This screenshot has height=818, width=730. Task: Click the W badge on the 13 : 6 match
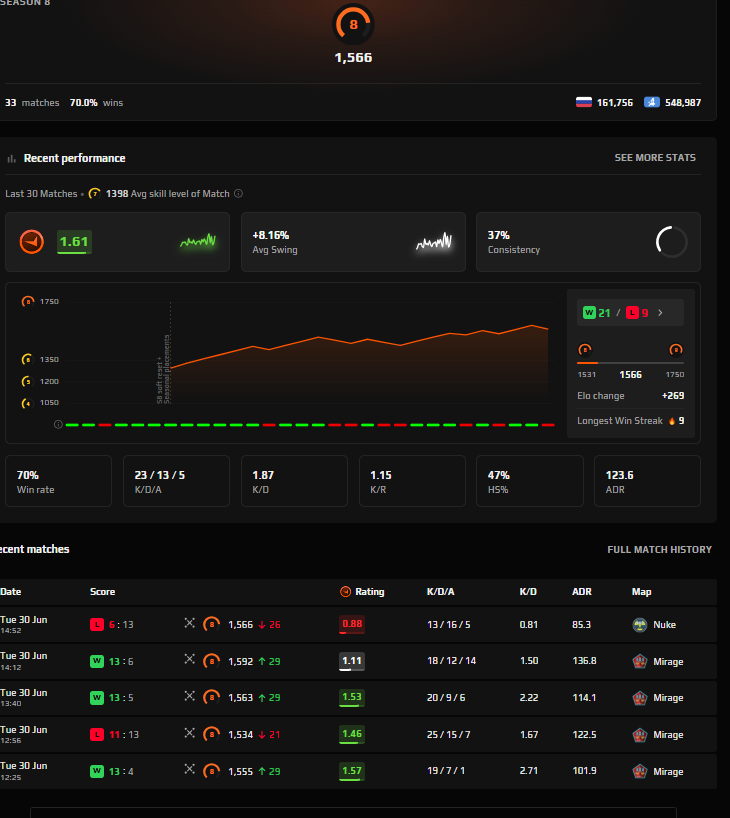pyautogui.click(x=97, y=661)
